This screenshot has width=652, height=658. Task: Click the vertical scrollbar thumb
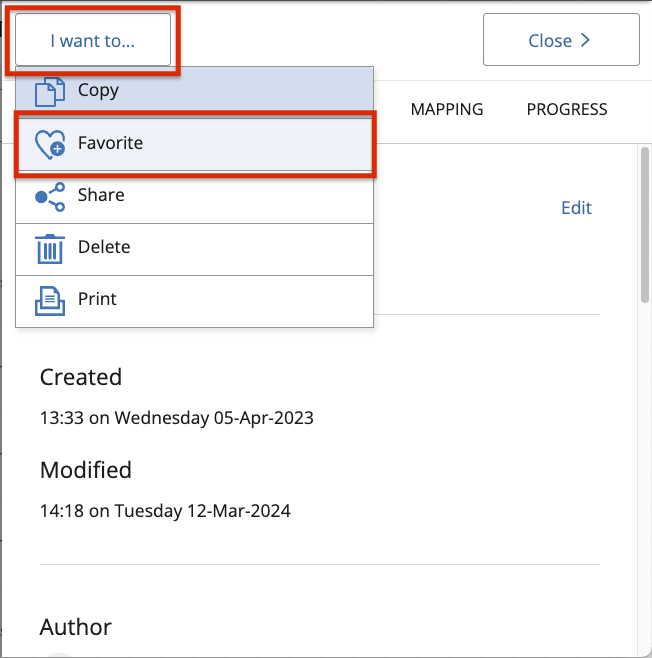pos(645,225)
